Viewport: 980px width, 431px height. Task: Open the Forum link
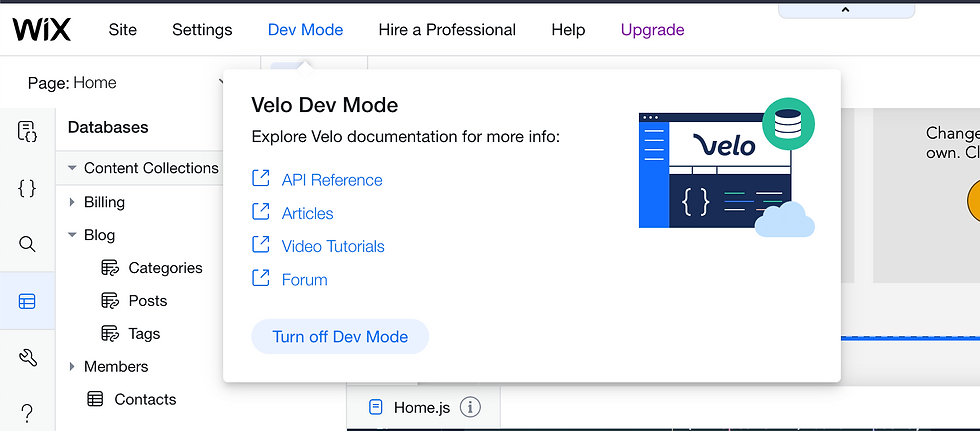click(304, 279)
